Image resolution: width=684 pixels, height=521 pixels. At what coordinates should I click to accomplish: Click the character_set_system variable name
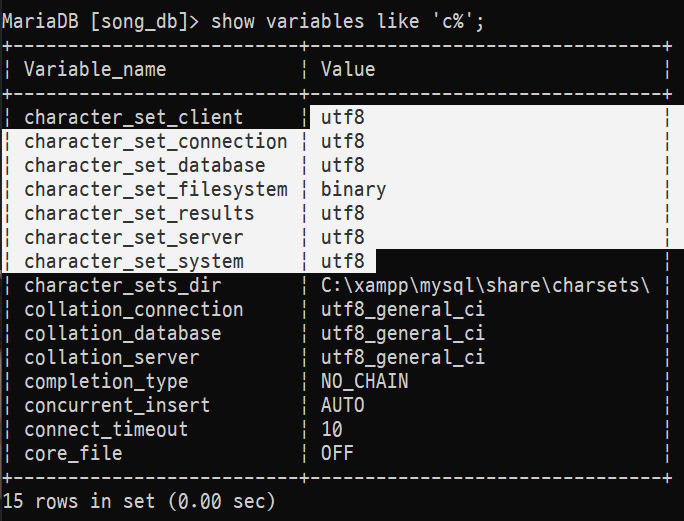click(133, 261)
